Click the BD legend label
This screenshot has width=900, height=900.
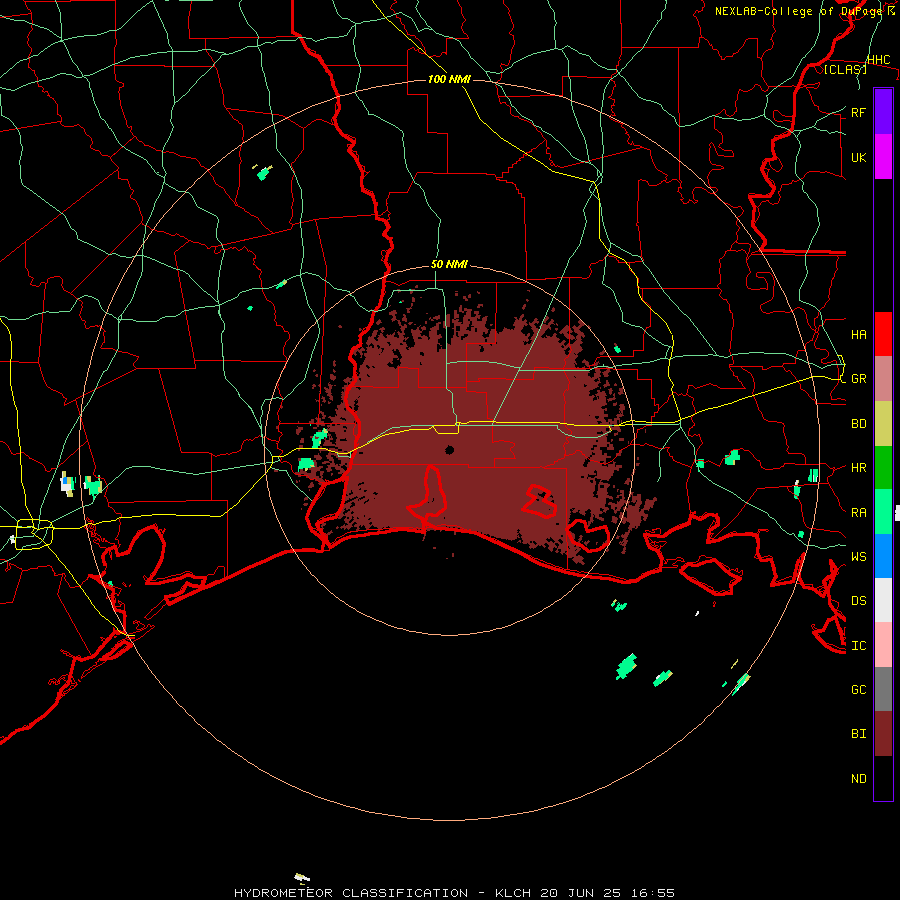click(858, 424)
